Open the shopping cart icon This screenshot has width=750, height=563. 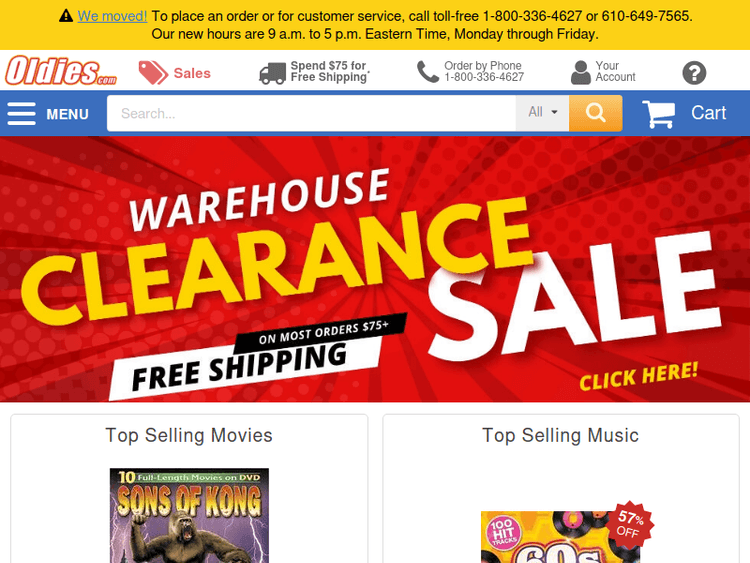(658, 114)
